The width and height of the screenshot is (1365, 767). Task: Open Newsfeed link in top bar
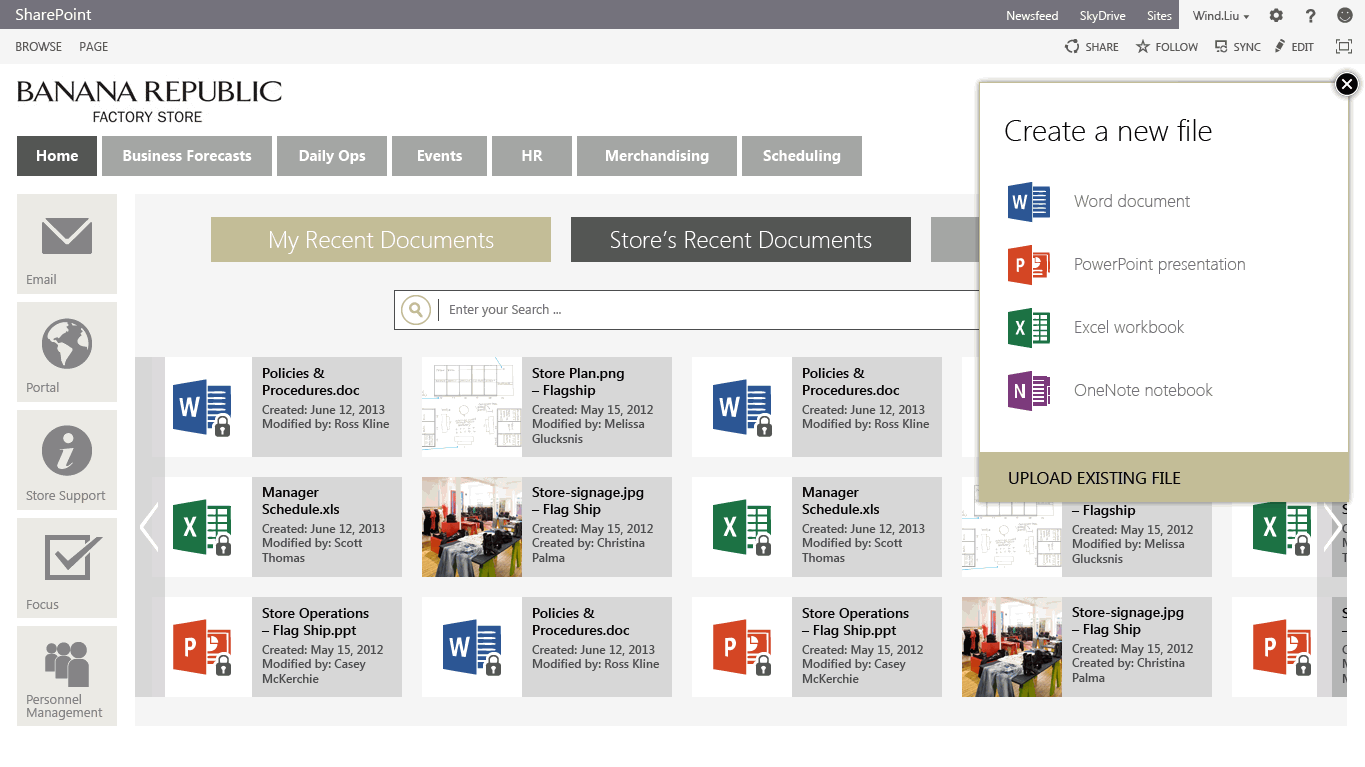(1031, 16)
